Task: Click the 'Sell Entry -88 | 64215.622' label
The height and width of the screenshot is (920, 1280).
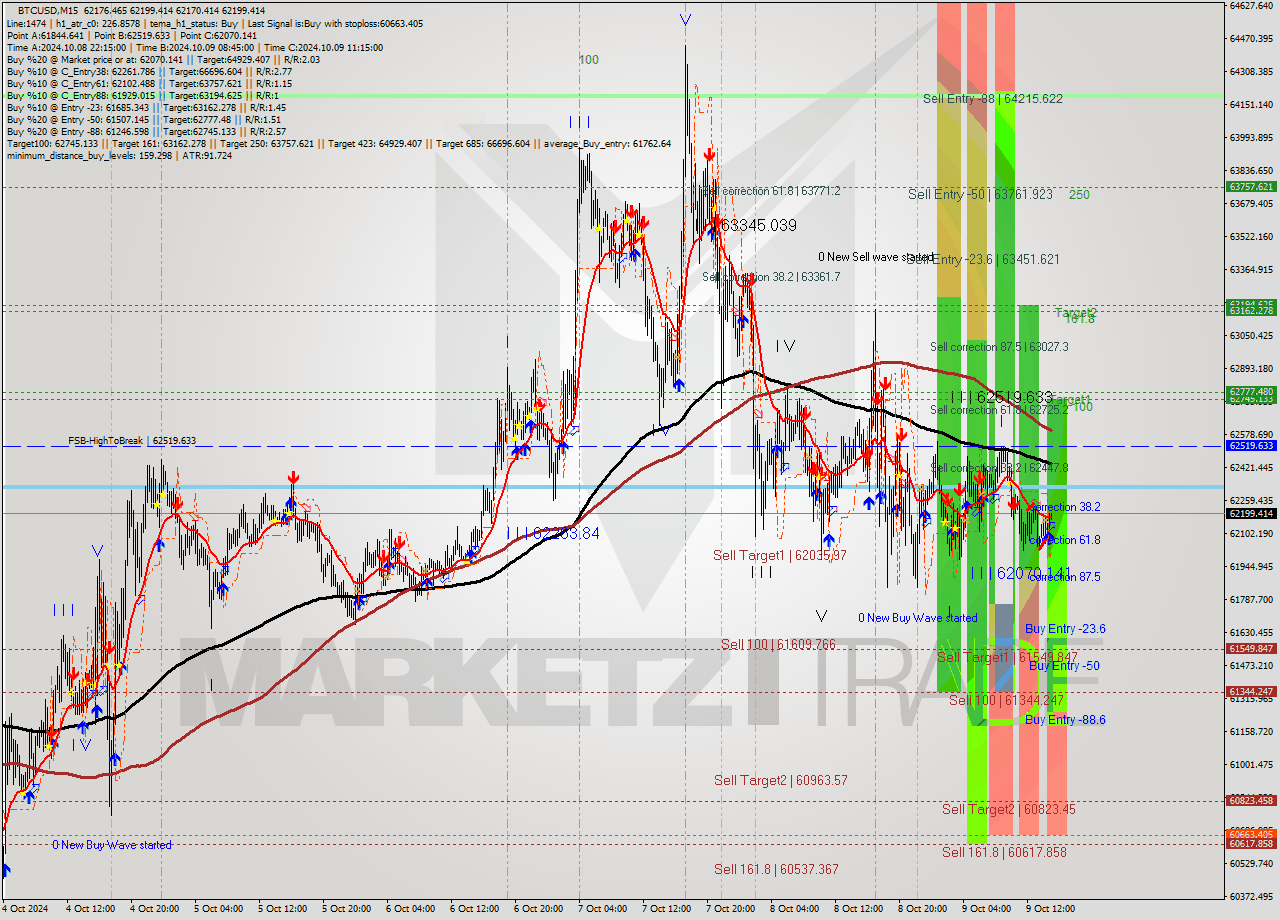Action: (992, 99)
